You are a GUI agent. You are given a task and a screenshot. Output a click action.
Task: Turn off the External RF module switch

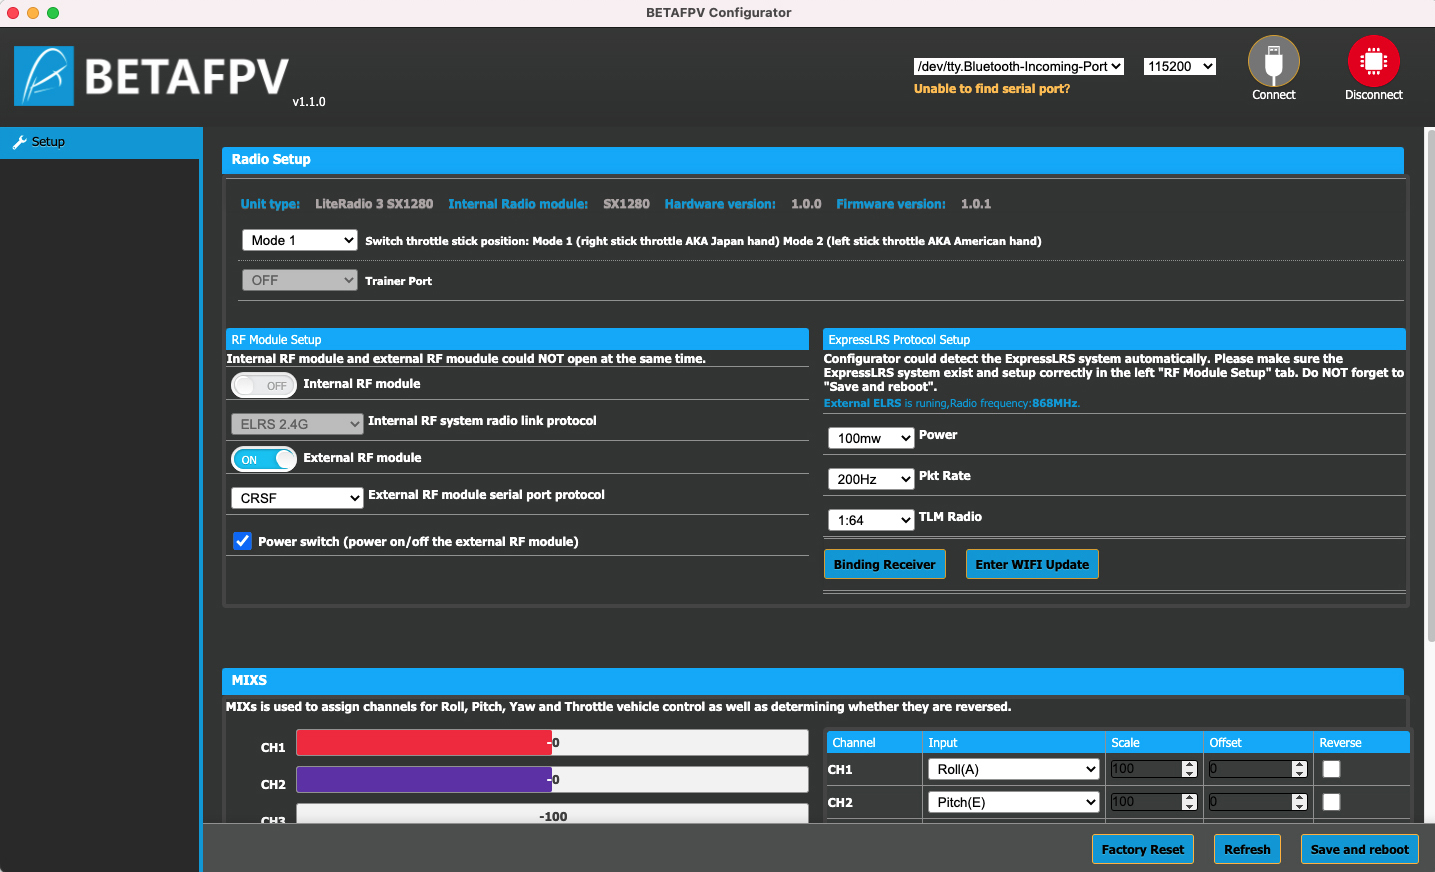[x=264, y=459]
